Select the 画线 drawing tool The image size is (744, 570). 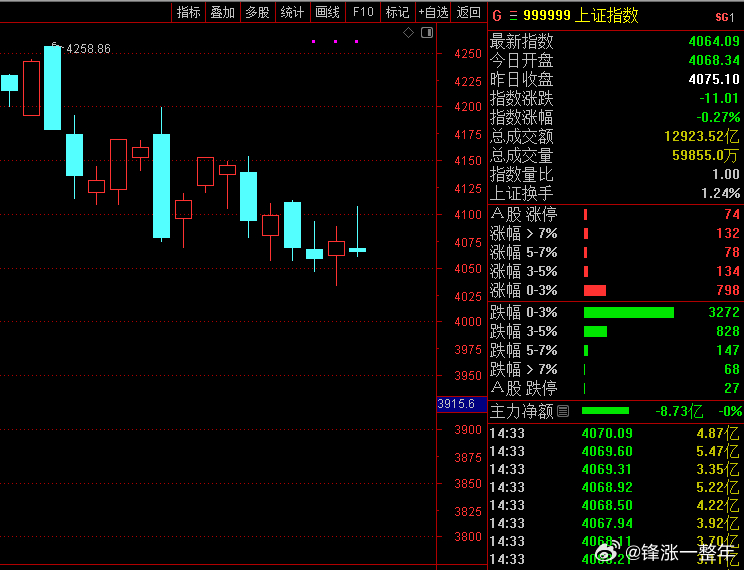point(327,12)
